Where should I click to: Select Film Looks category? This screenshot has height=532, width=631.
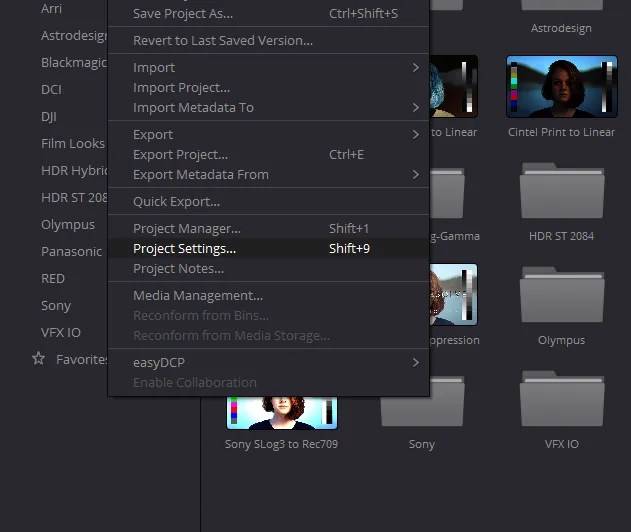click(x=73, y=143)
